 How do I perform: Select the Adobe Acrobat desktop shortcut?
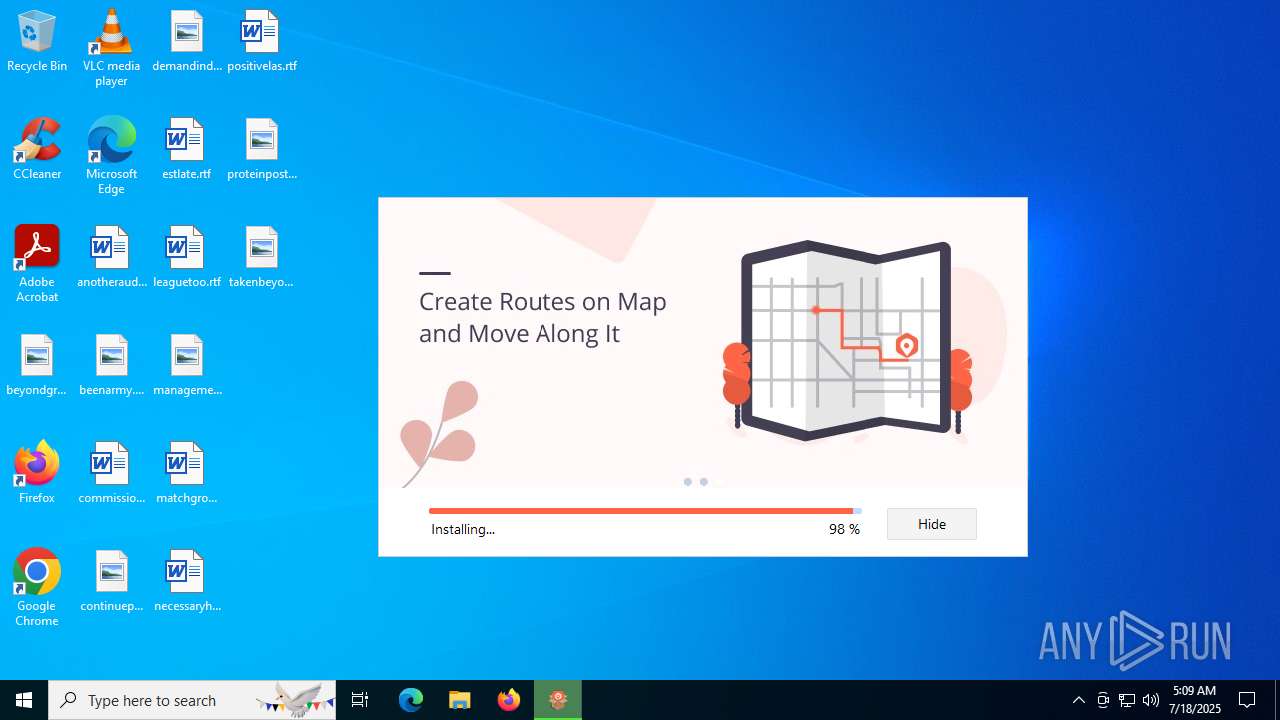click(37, 264)
